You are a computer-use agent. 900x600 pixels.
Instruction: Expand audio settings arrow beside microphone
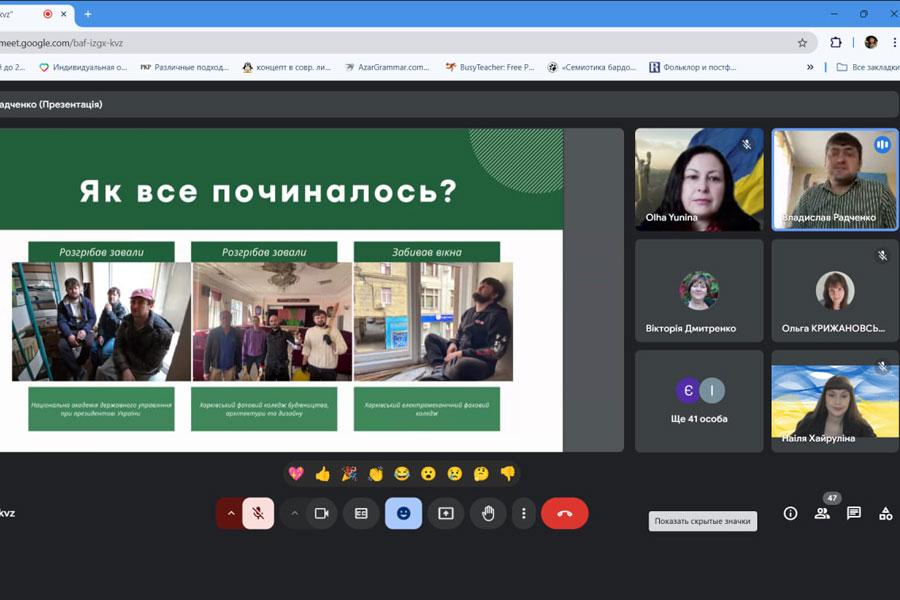[231, 513]
